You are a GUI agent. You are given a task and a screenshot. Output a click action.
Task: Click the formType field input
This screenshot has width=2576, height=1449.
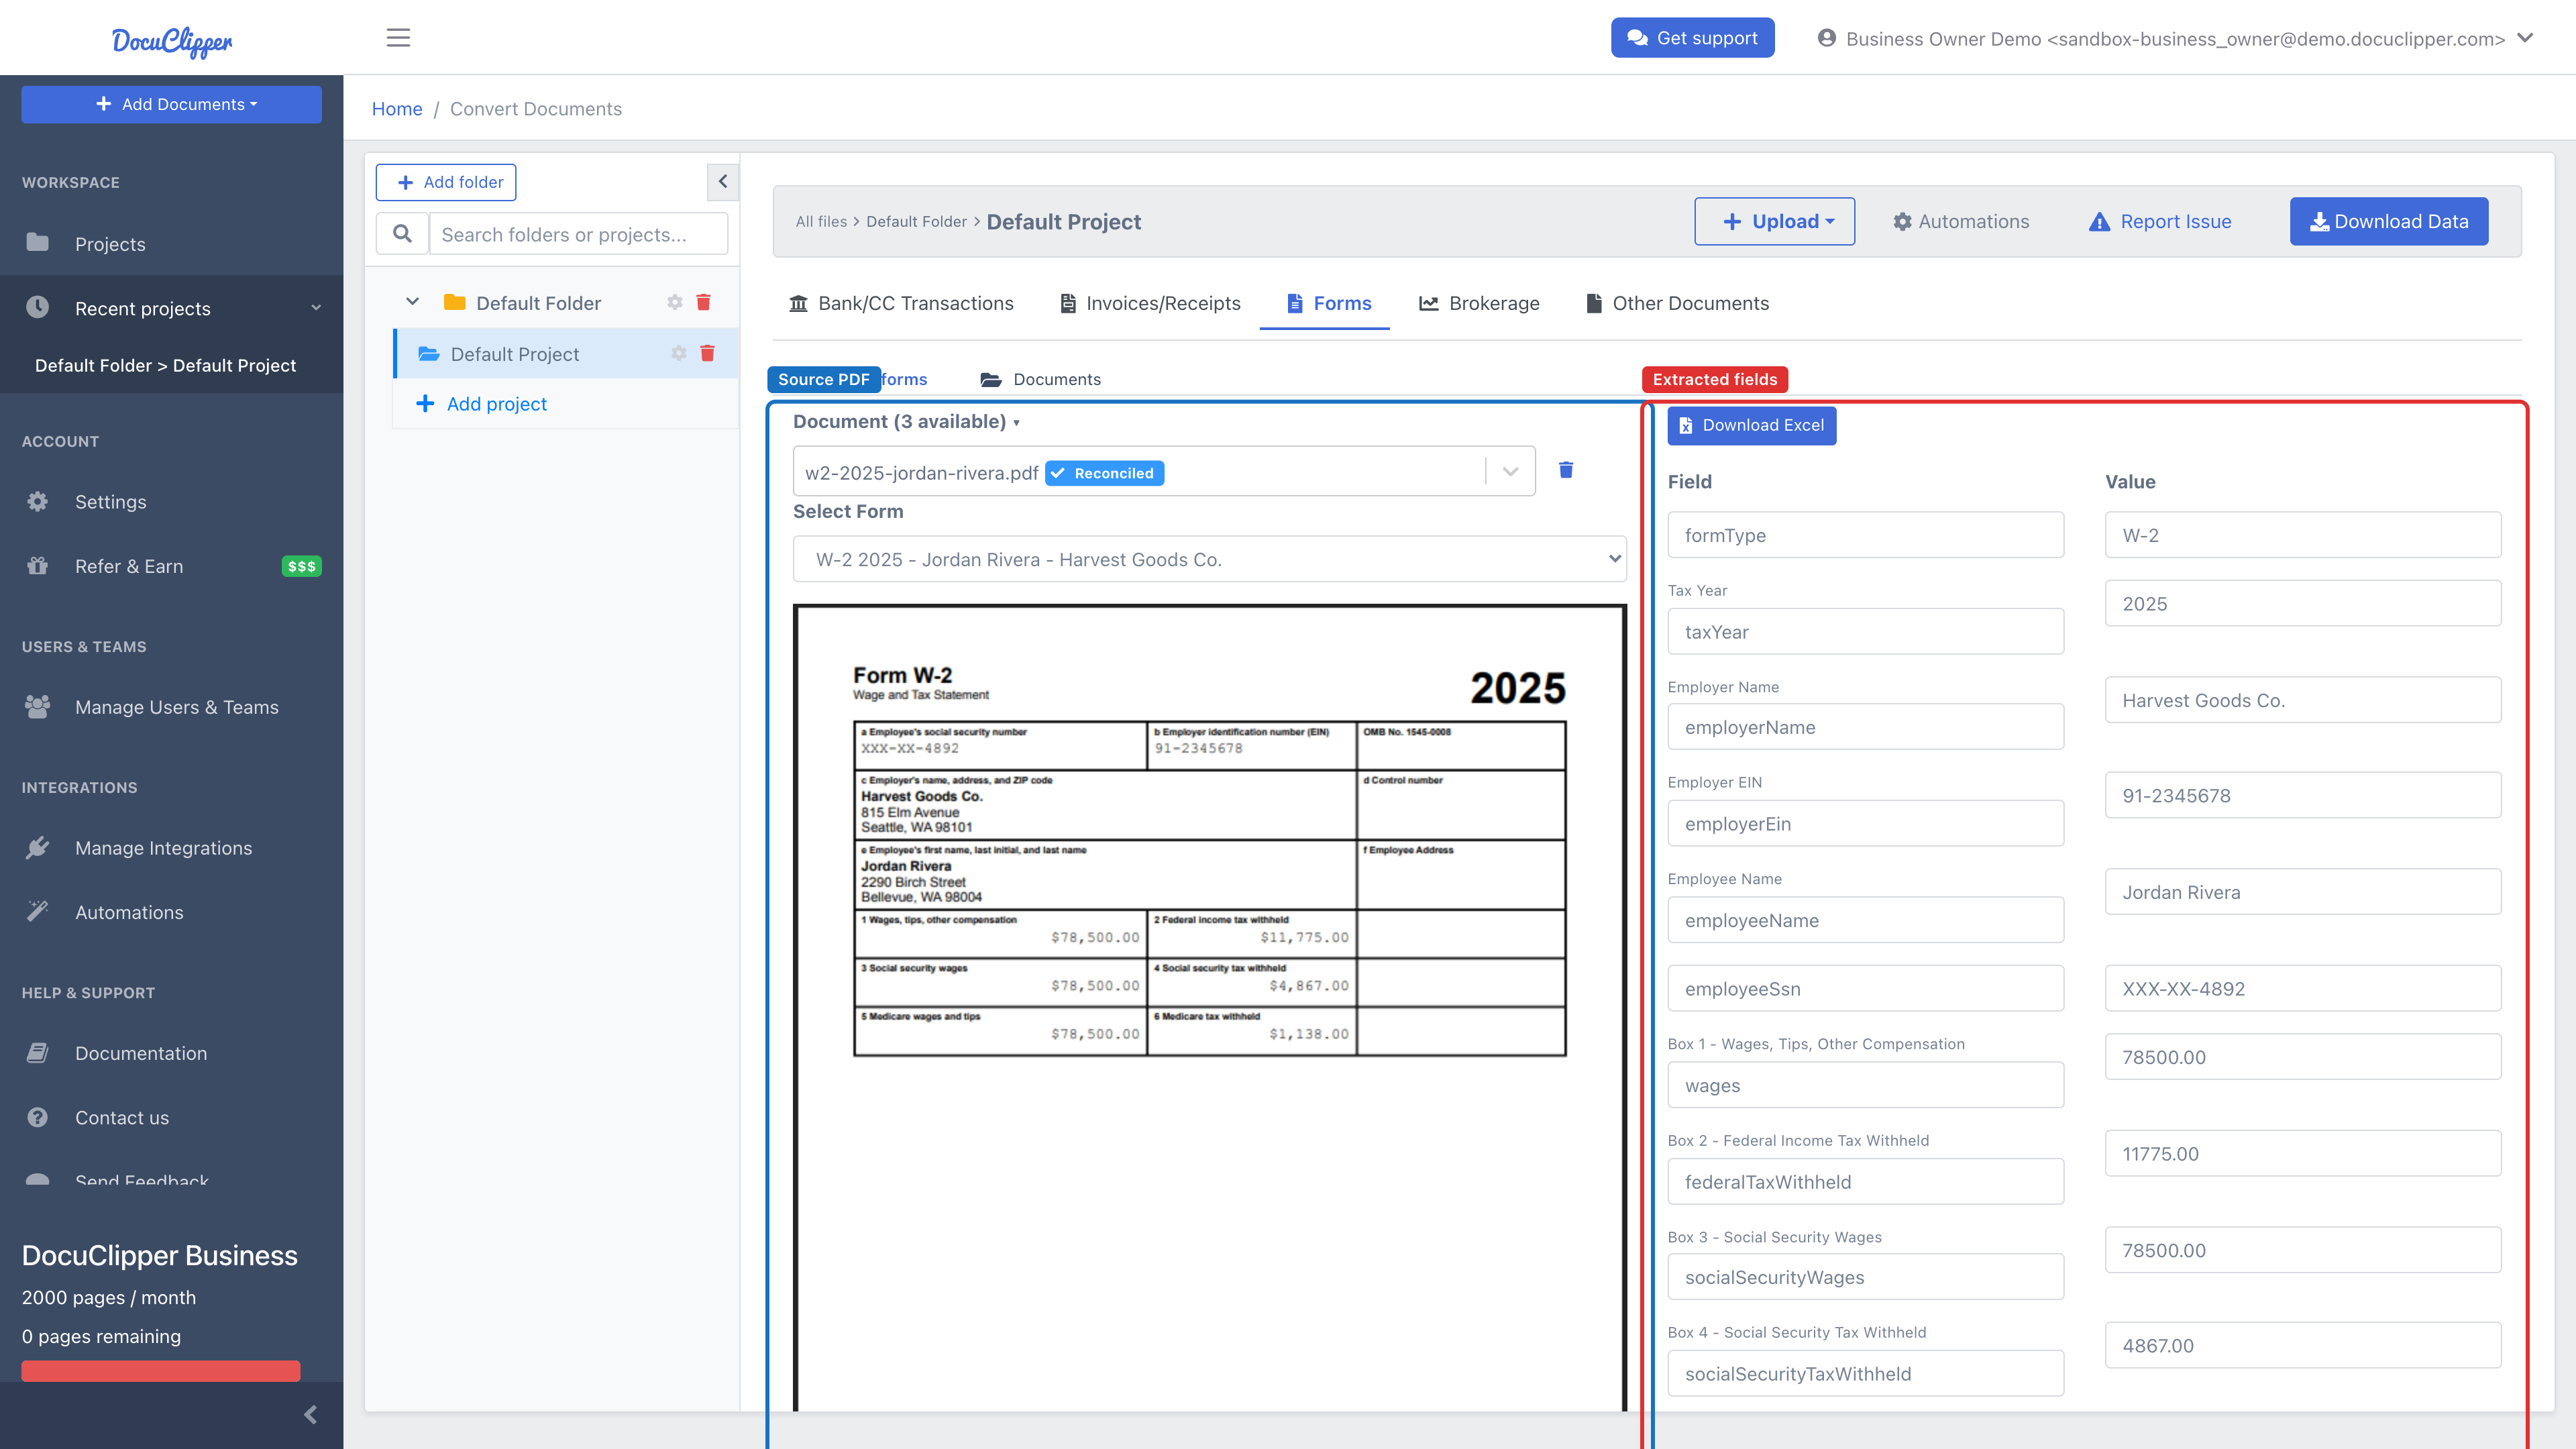point(1866,535)
